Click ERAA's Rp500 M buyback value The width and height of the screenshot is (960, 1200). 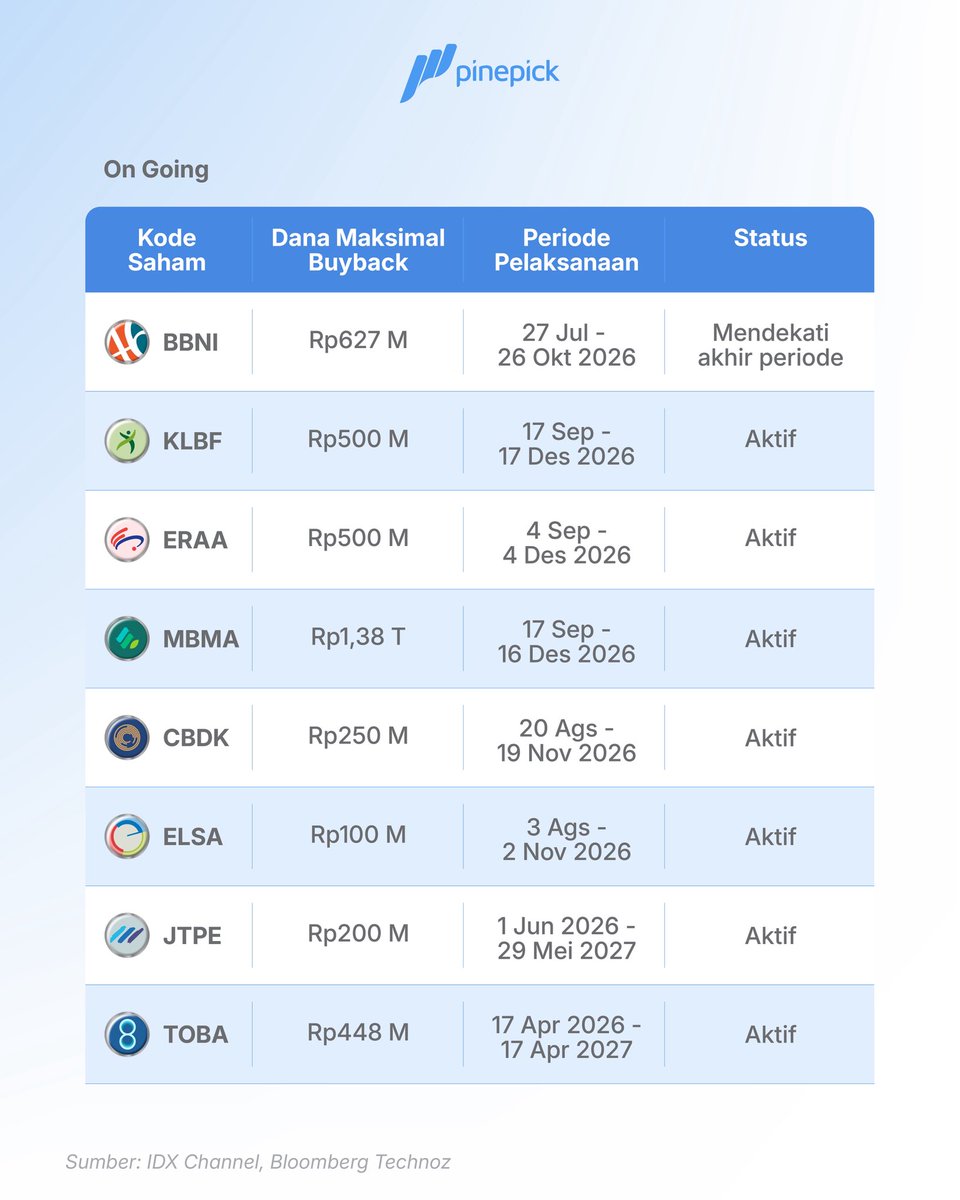[x=358, y=538]
